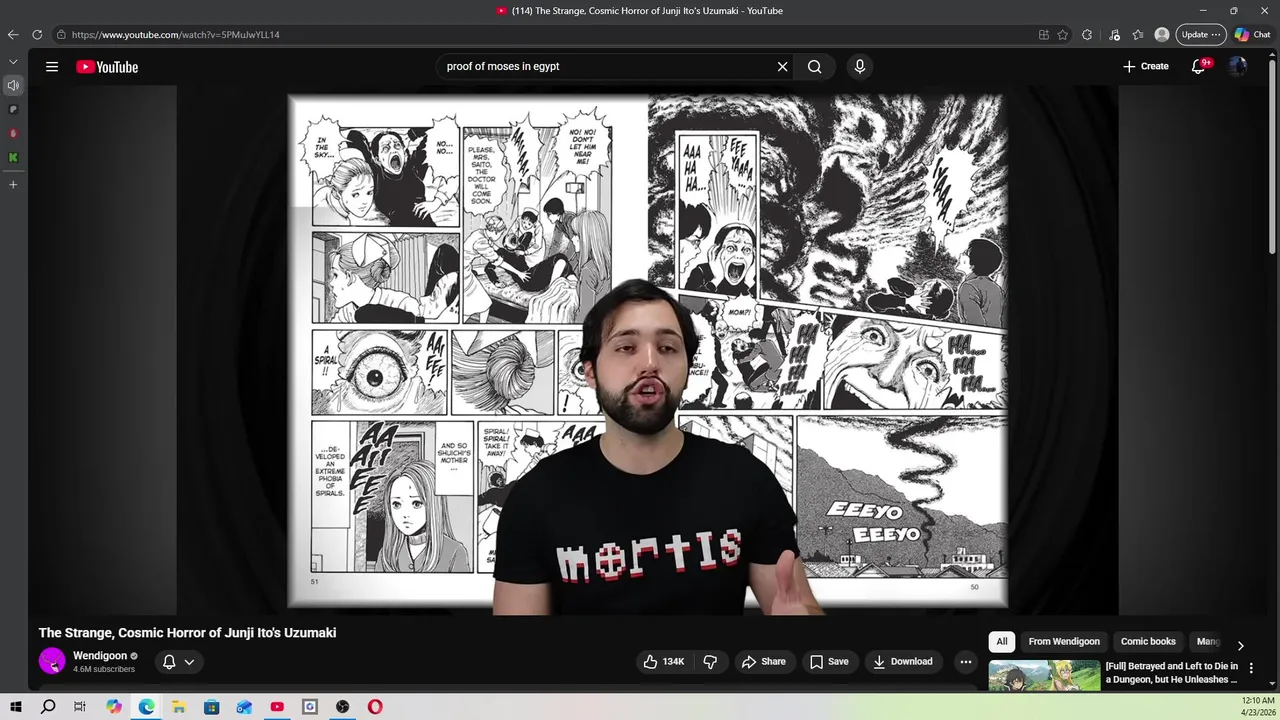Like the video with 134K thumbs up
1280x720 pixels.
click(x=664, y=661)
